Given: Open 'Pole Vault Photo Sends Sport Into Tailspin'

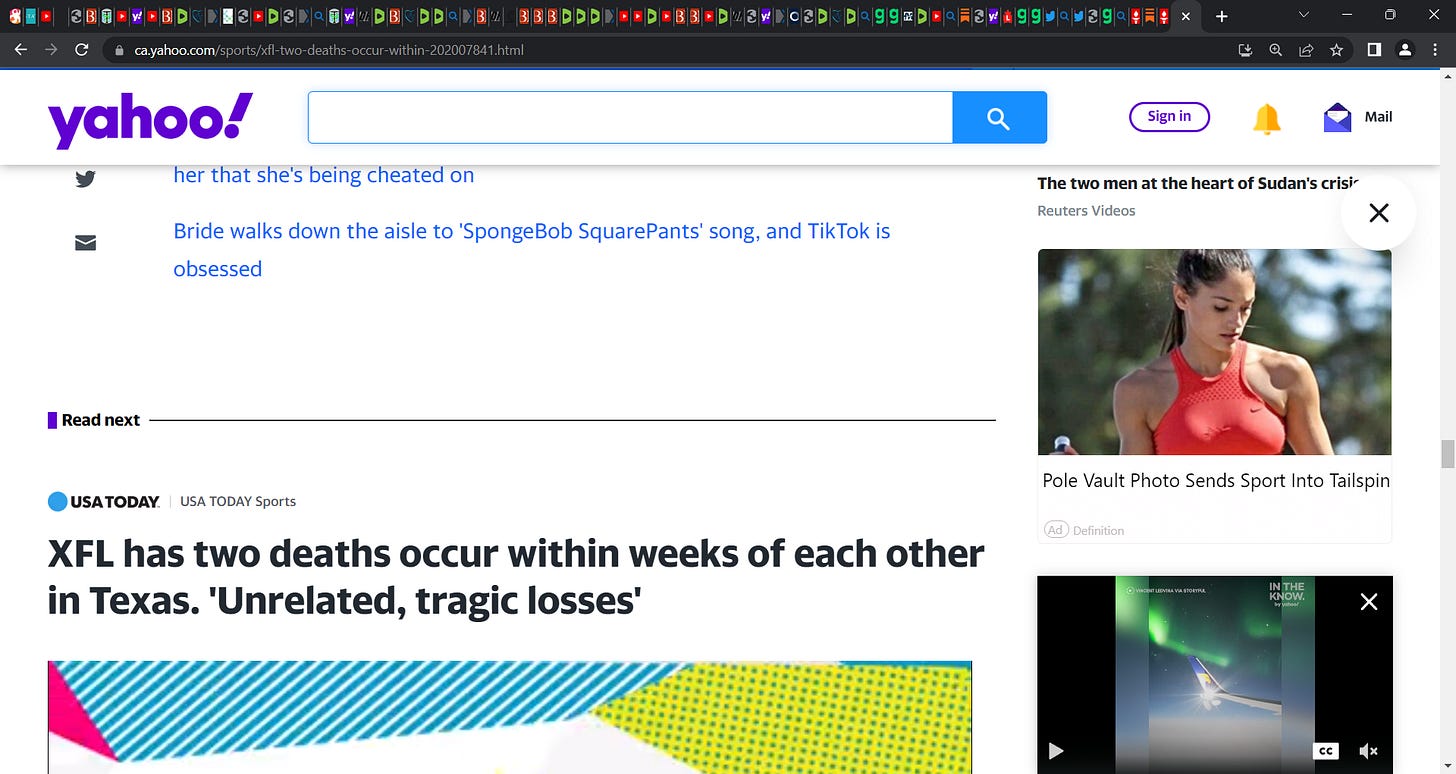Looking at the screenshot, I should coord(1216,481).
